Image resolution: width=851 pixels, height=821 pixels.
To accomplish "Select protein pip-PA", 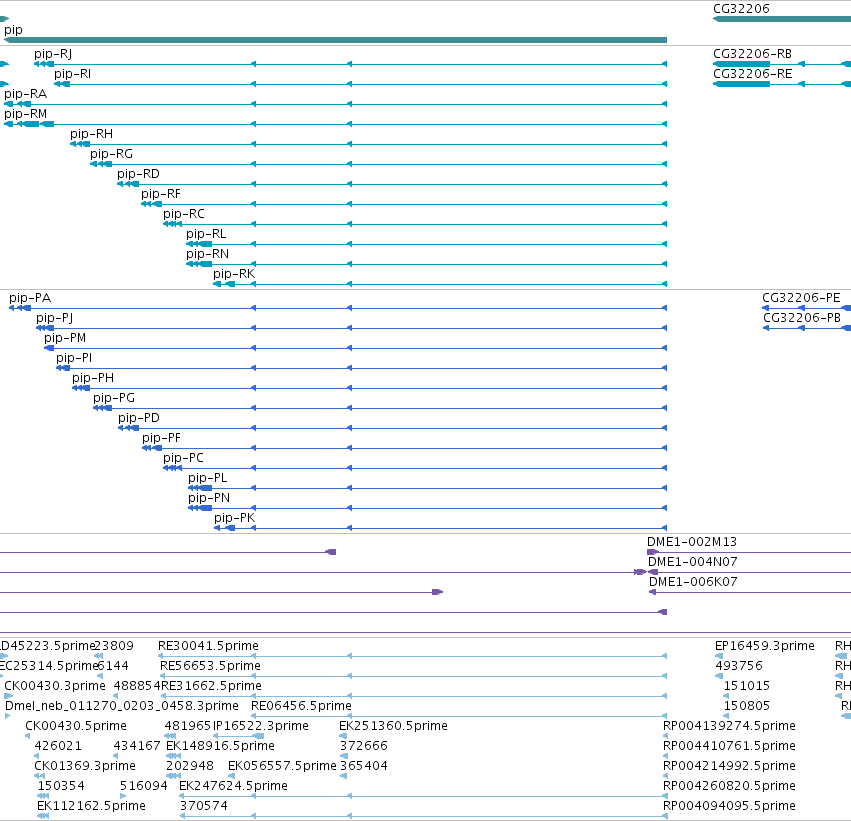I will (30, 298).
